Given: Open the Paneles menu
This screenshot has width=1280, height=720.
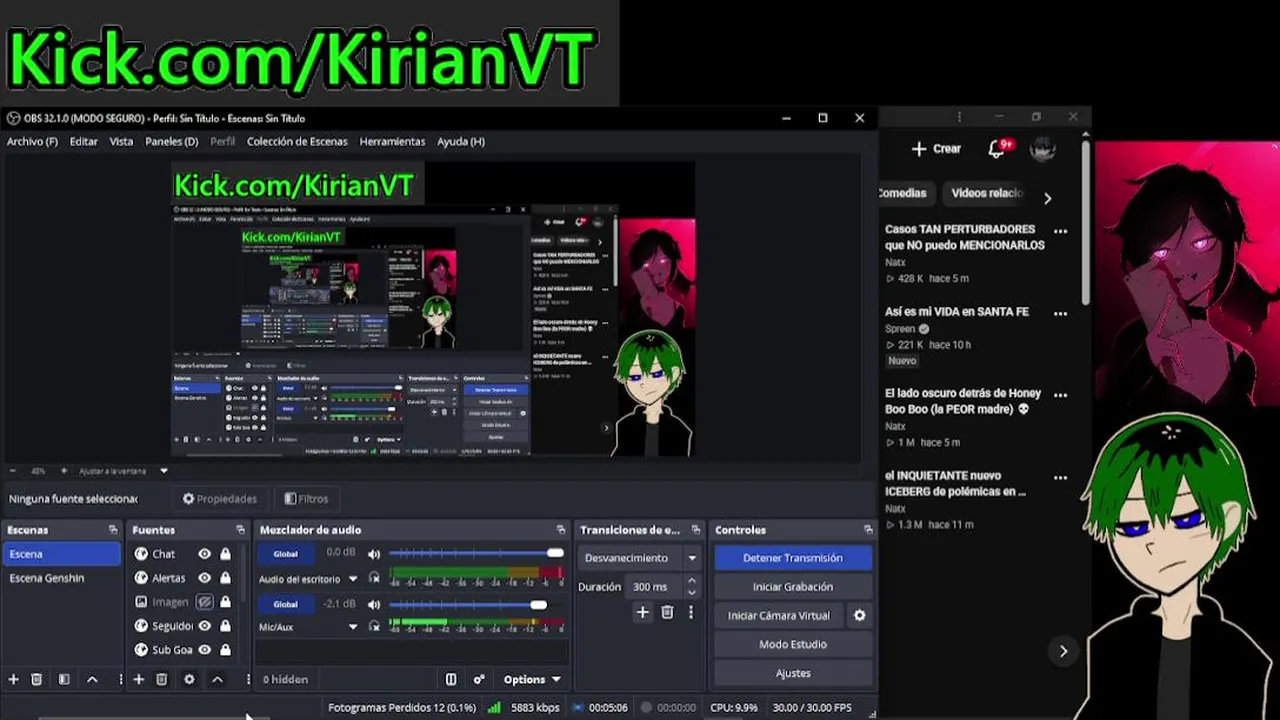Looking at the screenshot, I should point(171,142).
